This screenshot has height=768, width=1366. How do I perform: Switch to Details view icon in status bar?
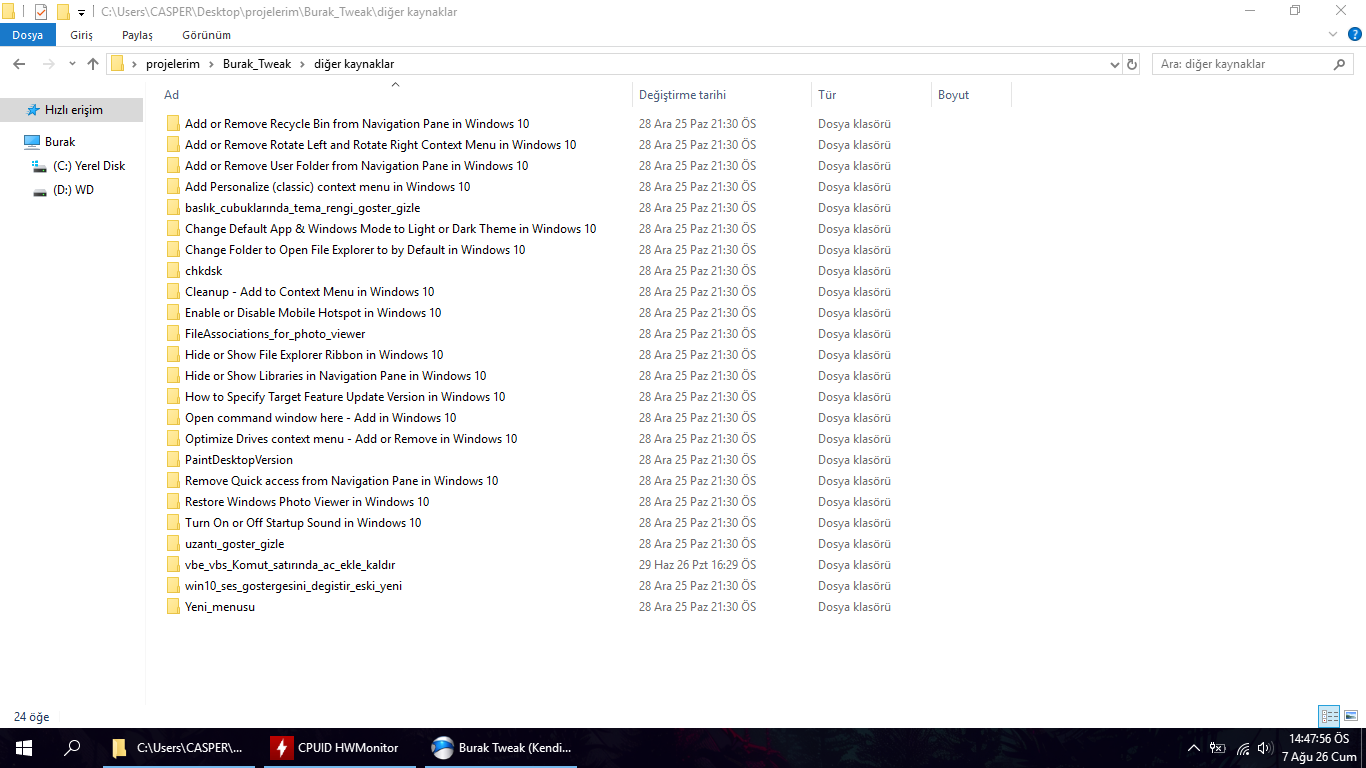tap(1329, 716)
